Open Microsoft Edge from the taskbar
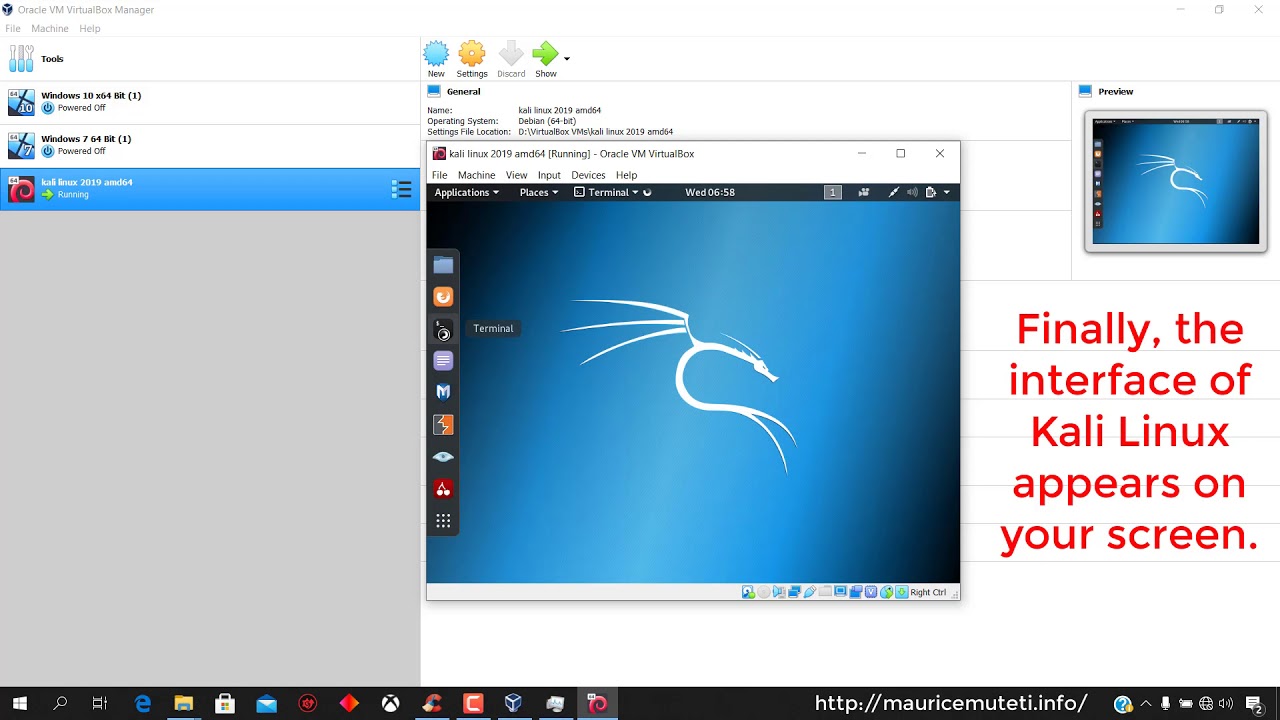 click(143, 704)
